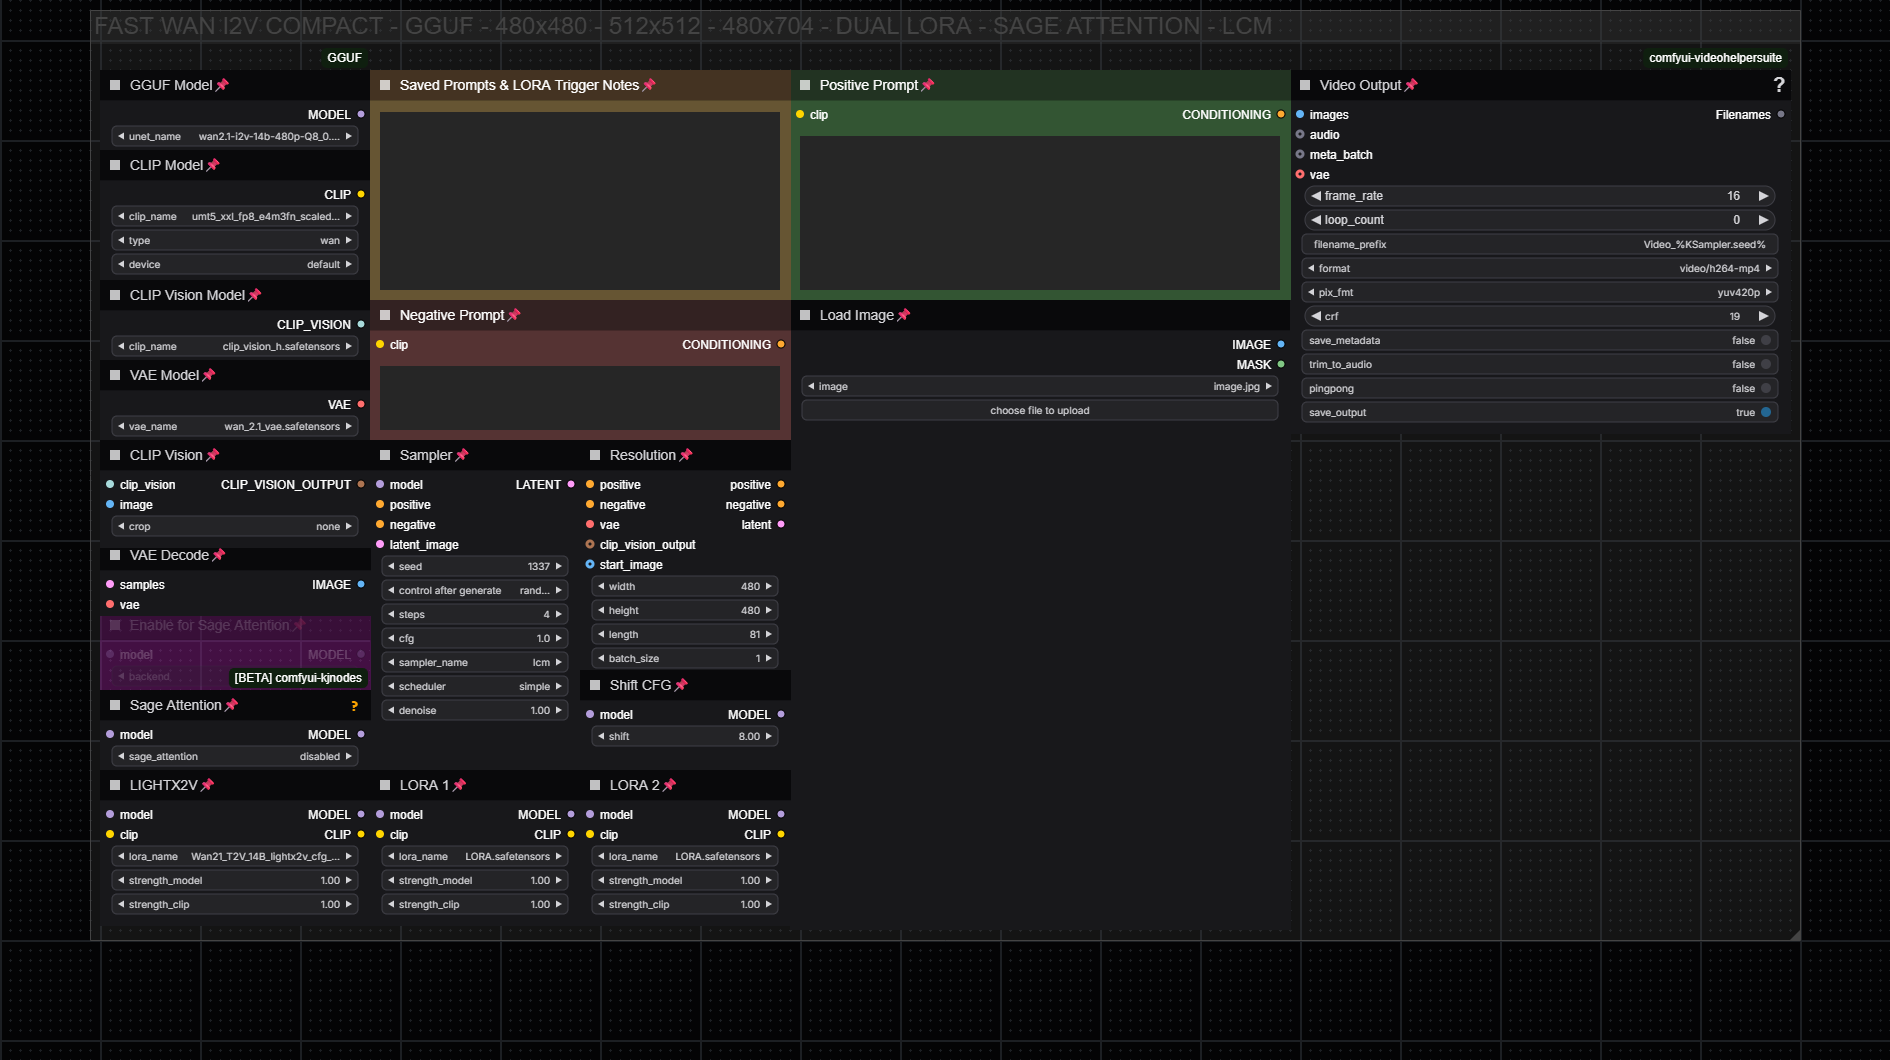Toggle the save_metadata switch
1890x1060 pixels.
pyautogui.click(x=1765, y=341)
